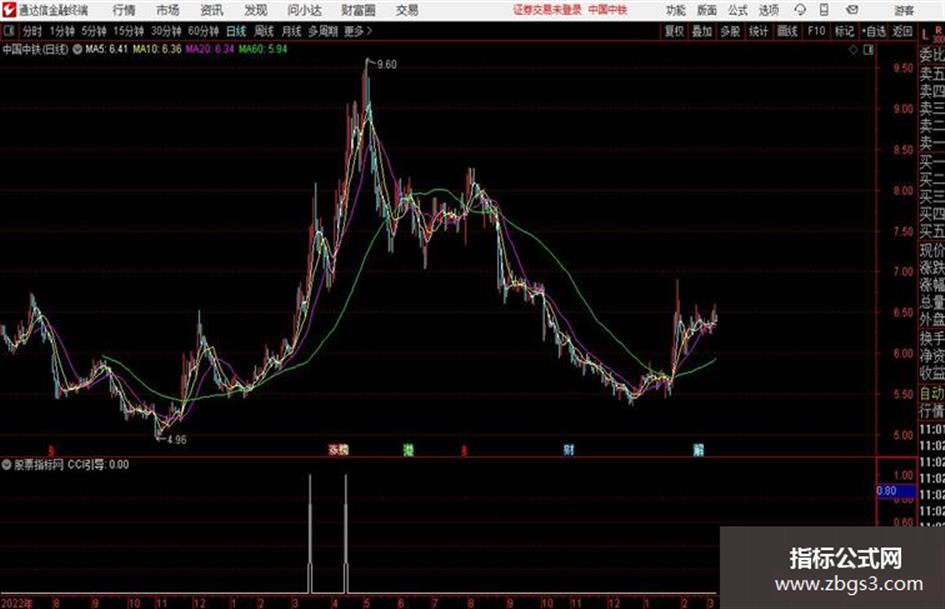The width and height of the screenshot is (945, 609).
Task: Open the 交易 menu
Action: [x=407, y=10]
